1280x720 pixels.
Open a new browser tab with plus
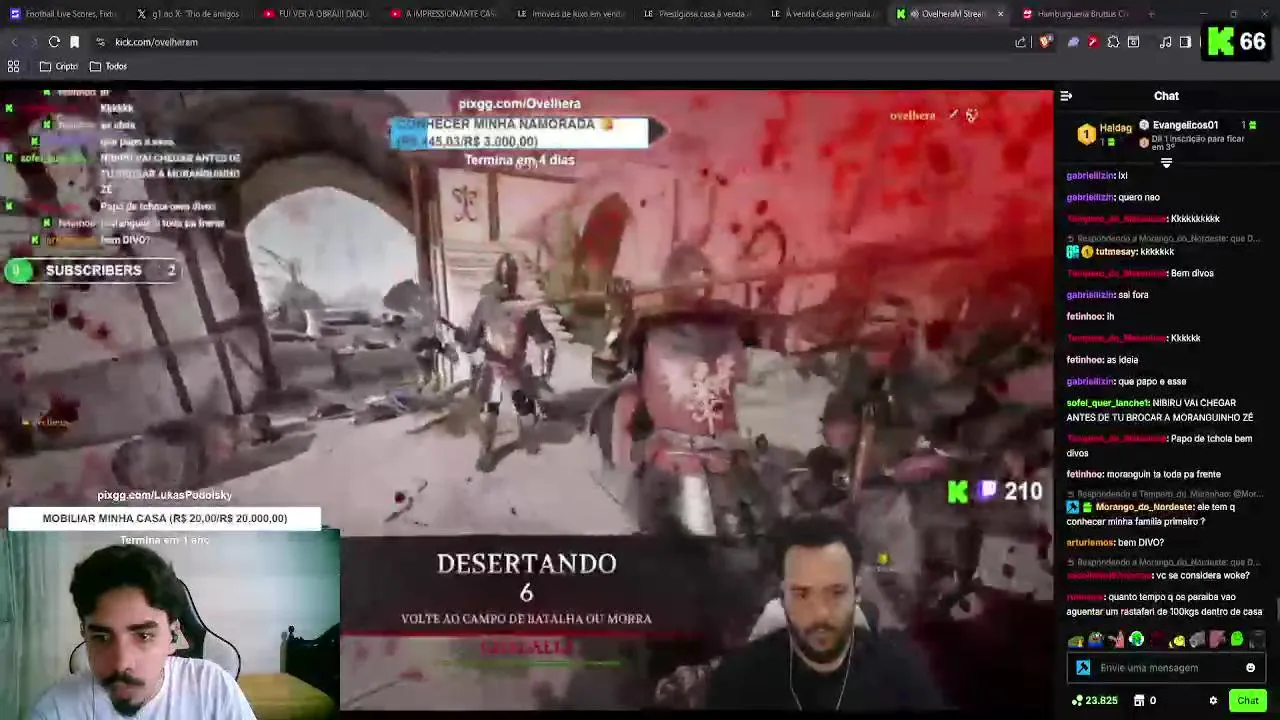1150,14
